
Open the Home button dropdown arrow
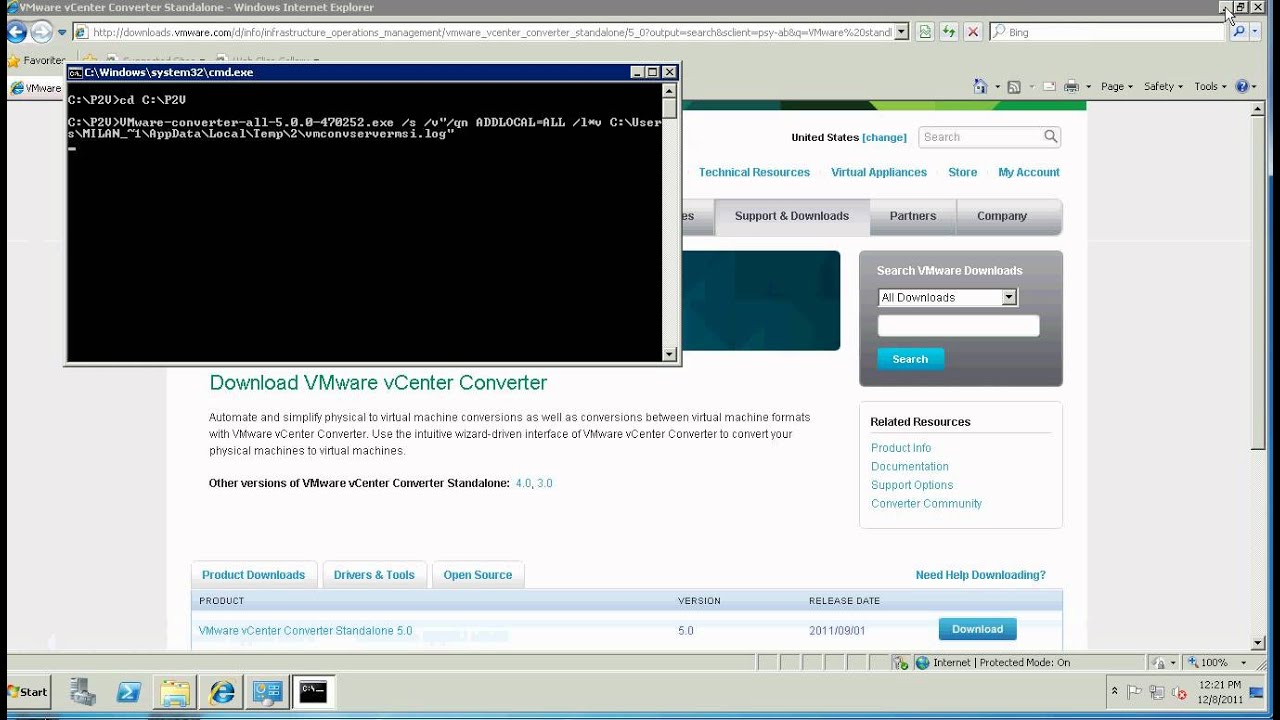click(997, 87)
